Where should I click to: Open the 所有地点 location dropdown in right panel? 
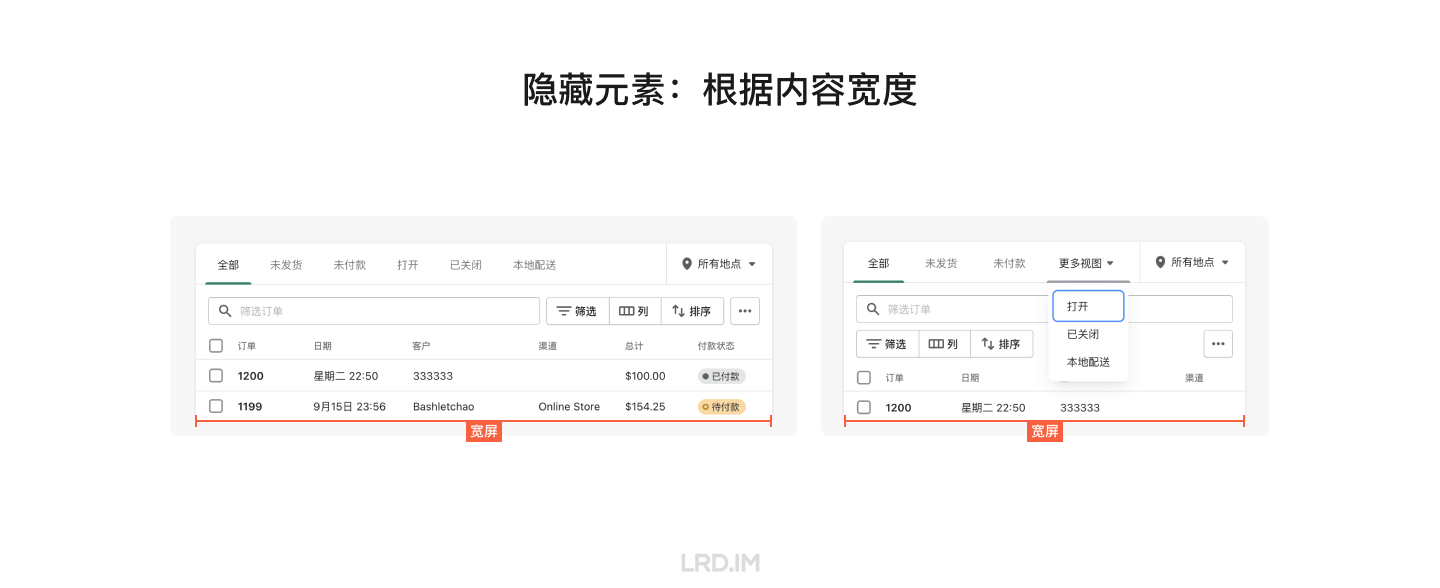click(x=1192, y=262)
